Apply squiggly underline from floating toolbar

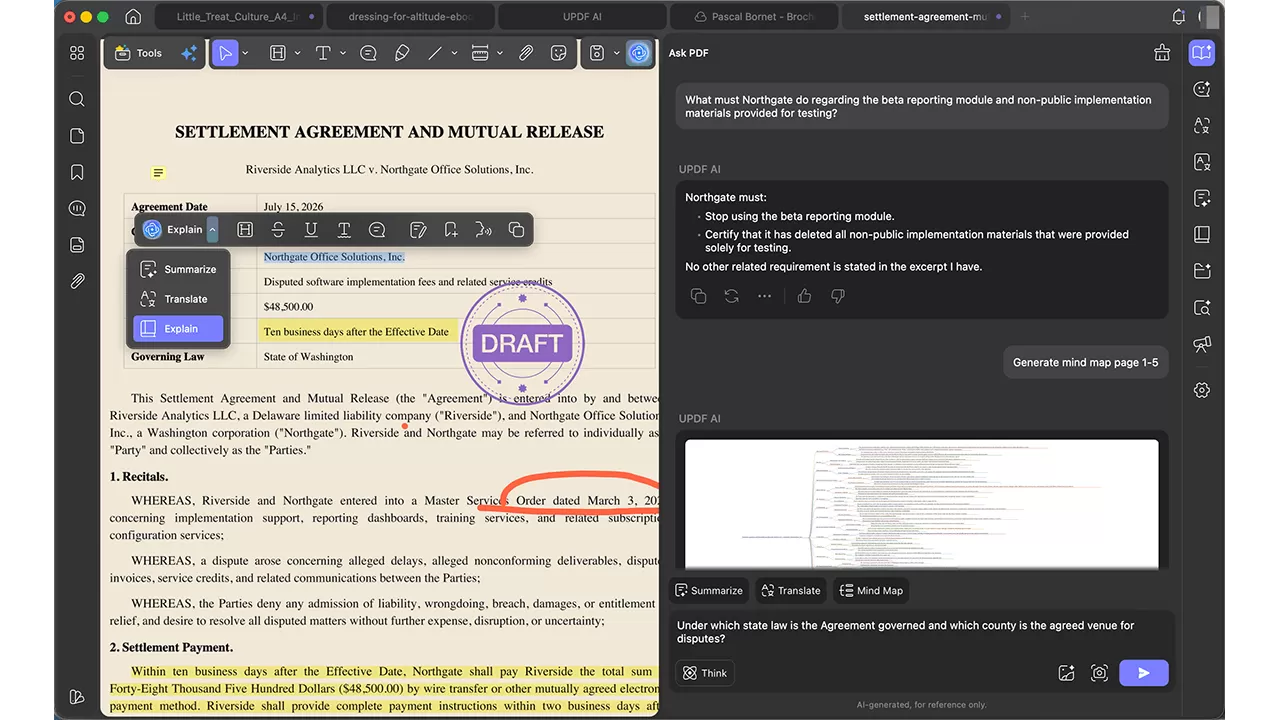(x=344, y=230)
